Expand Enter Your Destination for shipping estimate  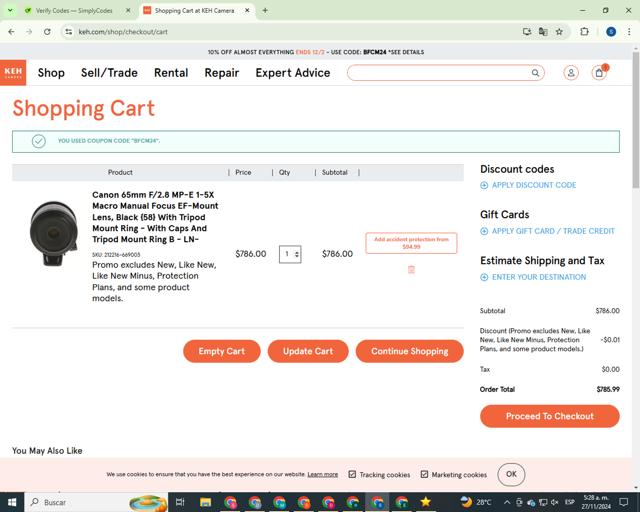tap(539, 277)
